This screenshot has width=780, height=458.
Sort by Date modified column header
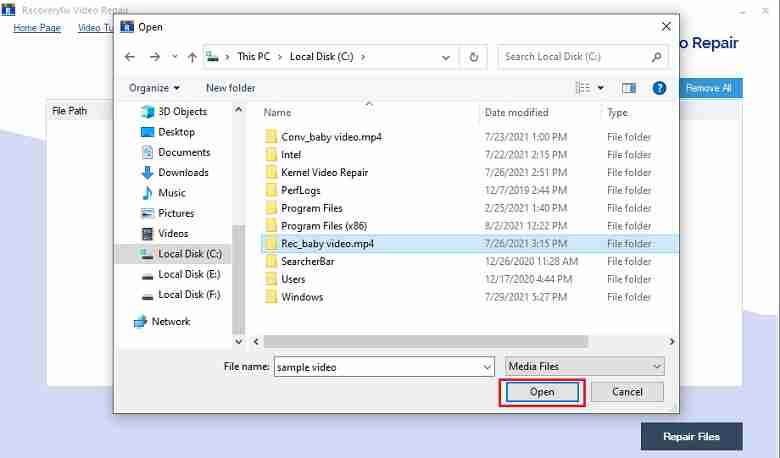[x=516, y=113]
